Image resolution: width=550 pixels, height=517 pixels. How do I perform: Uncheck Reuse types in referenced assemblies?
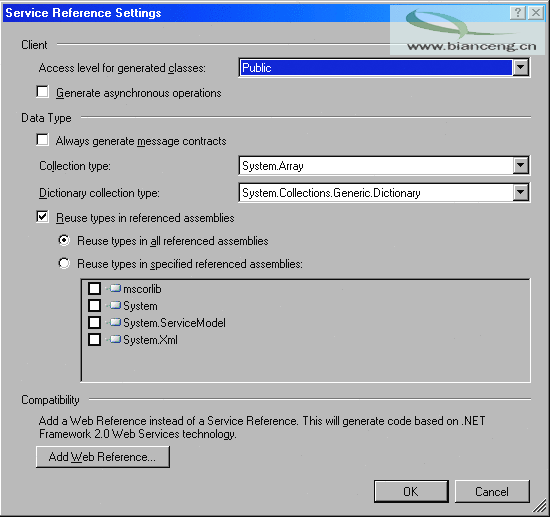tap(42, 217)
